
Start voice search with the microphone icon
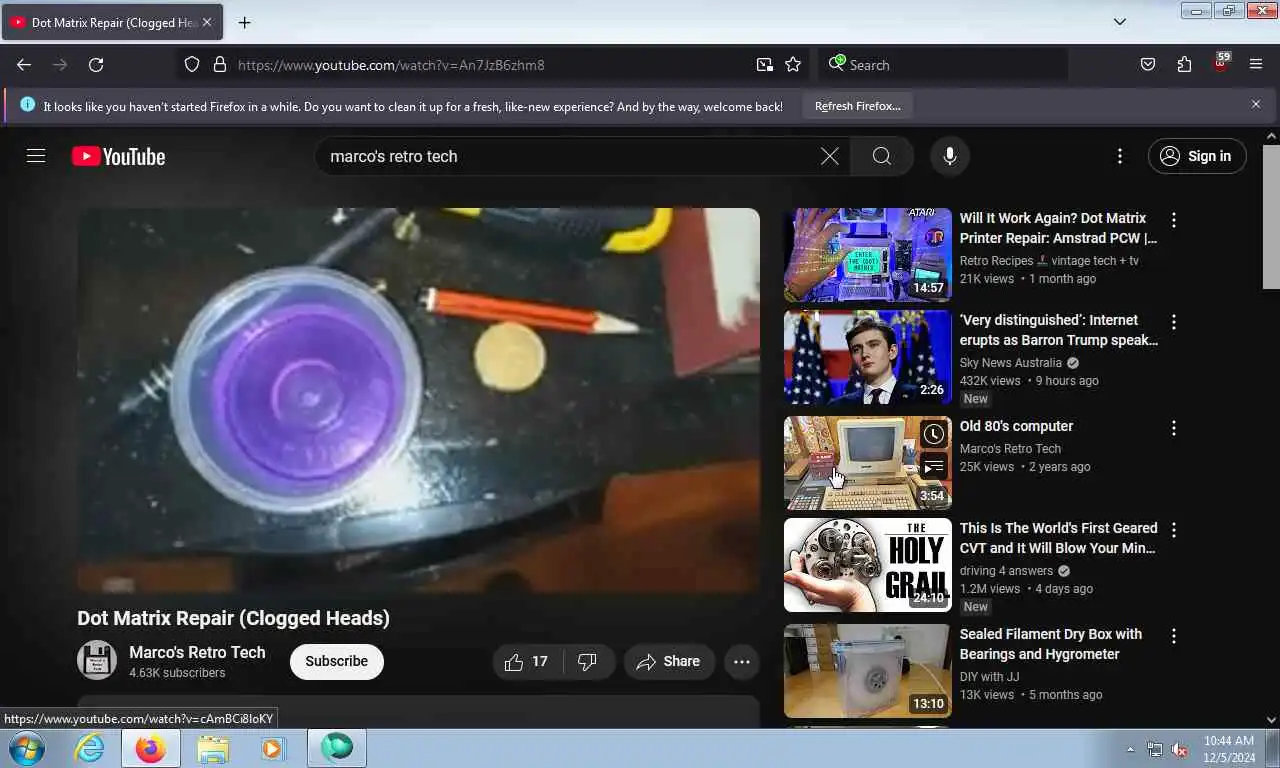pyautogui.click(x=950, y=156)
